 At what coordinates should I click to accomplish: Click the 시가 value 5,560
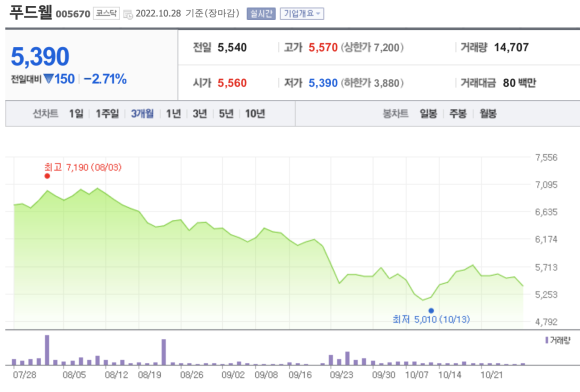(x=232, y=83)
